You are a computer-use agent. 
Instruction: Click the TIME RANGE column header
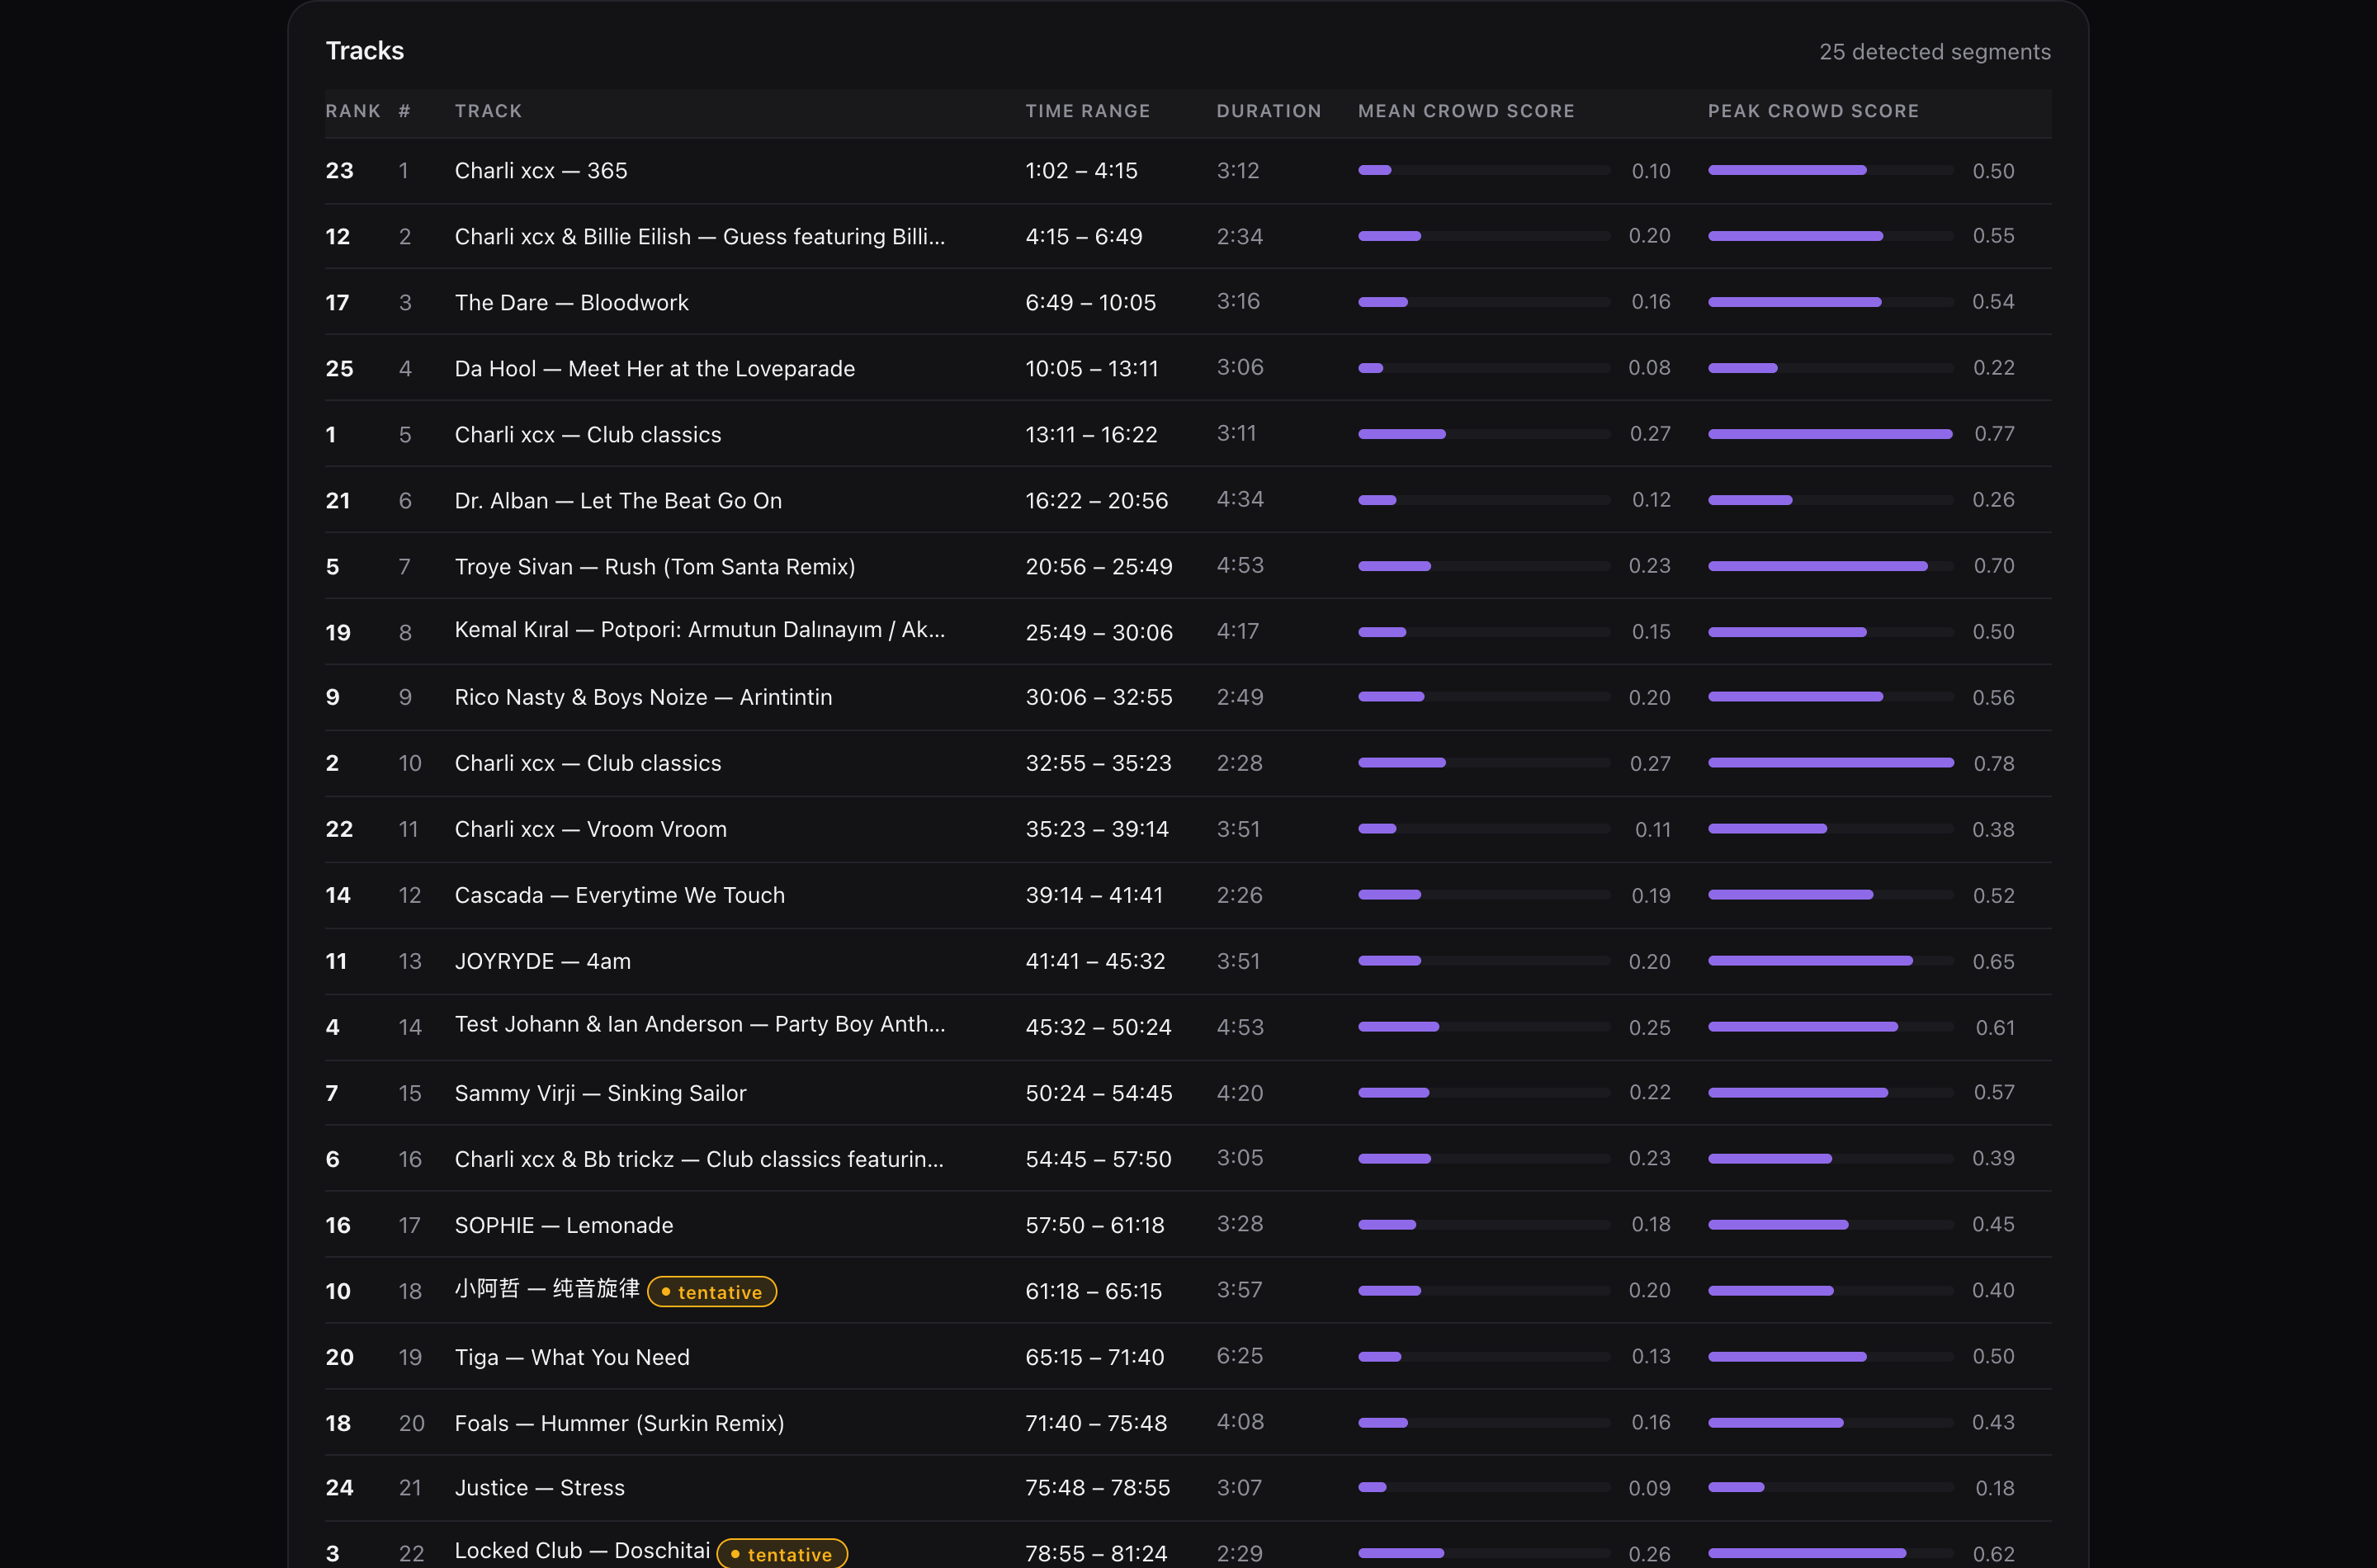[x=1087, y=111]
